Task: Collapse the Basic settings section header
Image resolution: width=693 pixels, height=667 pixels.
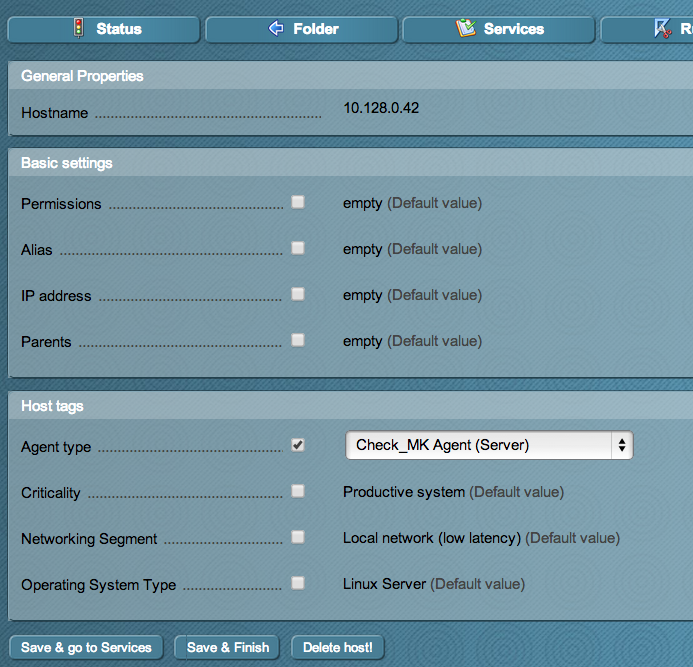Action: 350,163
